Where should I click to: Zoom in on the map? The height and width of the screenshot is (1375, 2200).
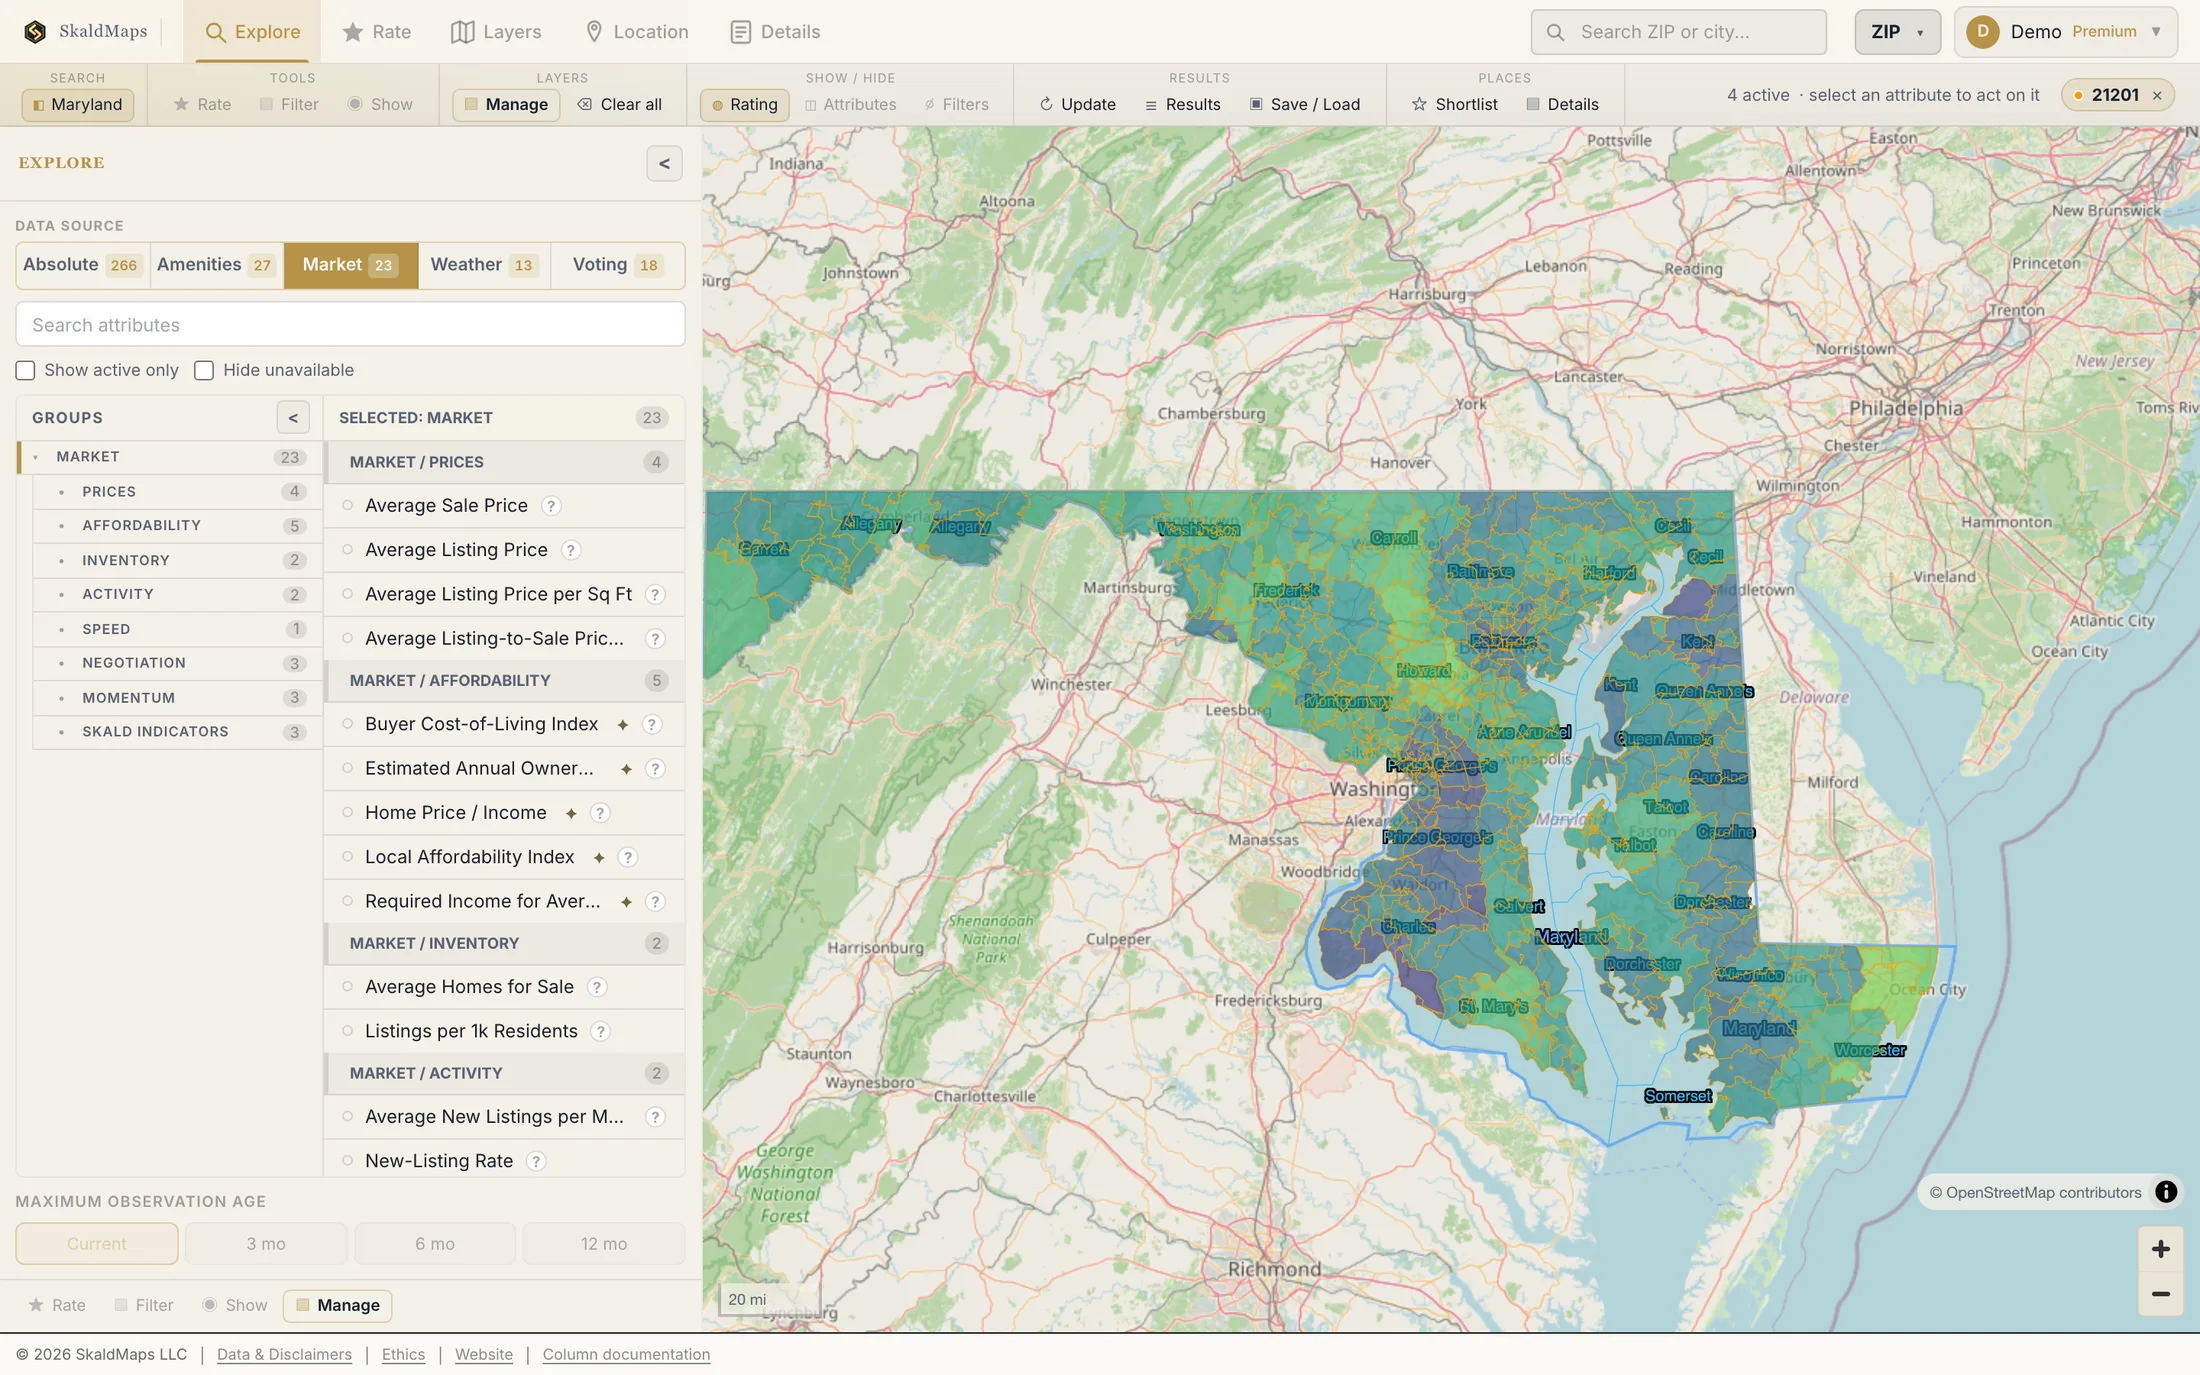pyautogui.click(x=2160, y=1249)
